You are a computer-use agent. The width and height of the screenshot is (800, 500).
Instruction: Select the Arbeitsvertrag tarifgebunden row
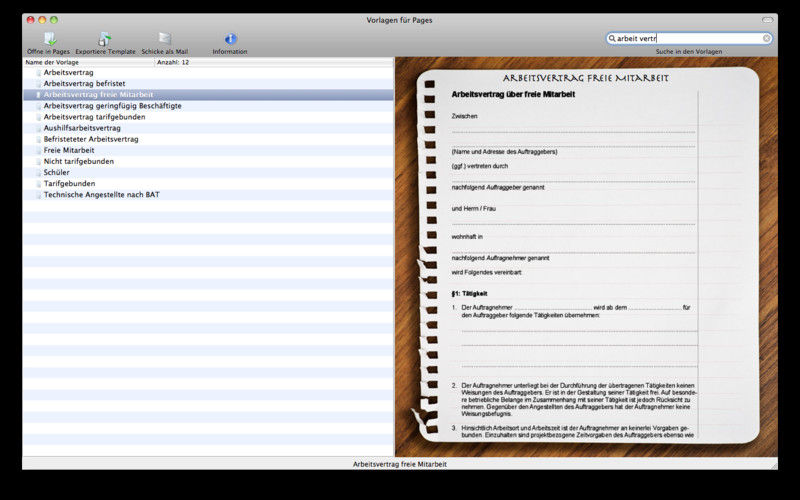point(208,117)
